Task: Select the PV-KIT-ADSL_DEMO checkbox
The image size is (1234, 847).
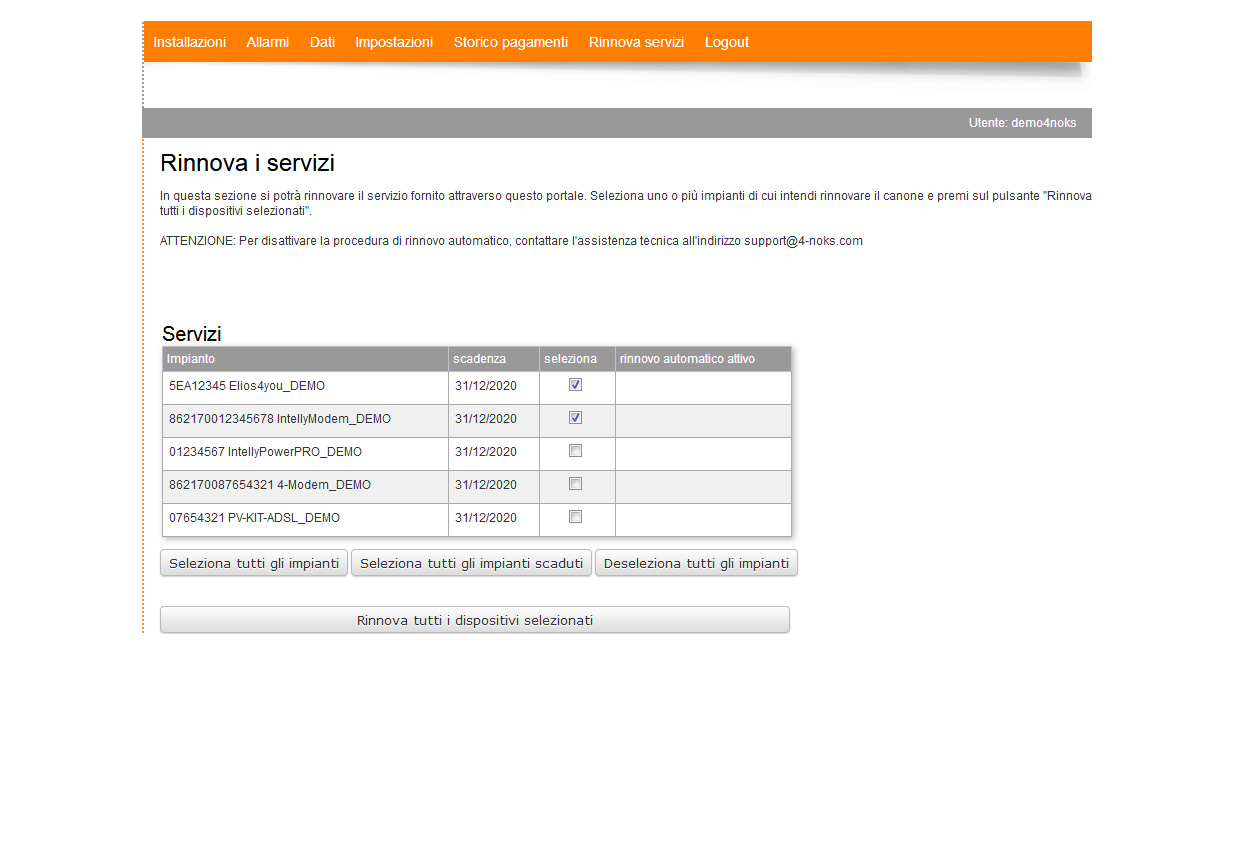Action: pyautogui.click(x=575, y=517)
